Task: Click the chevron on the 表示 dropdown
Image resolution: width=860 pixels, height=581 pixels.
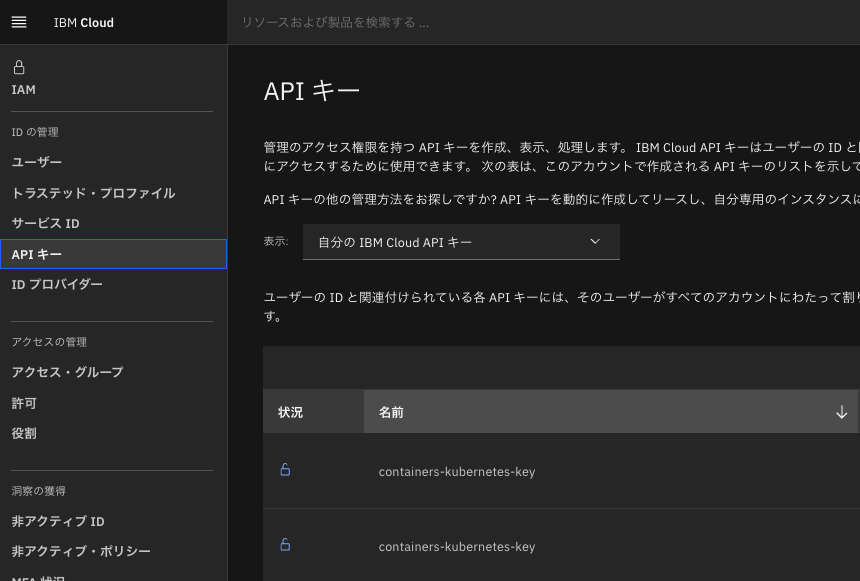Action: [x=595, y=241]
